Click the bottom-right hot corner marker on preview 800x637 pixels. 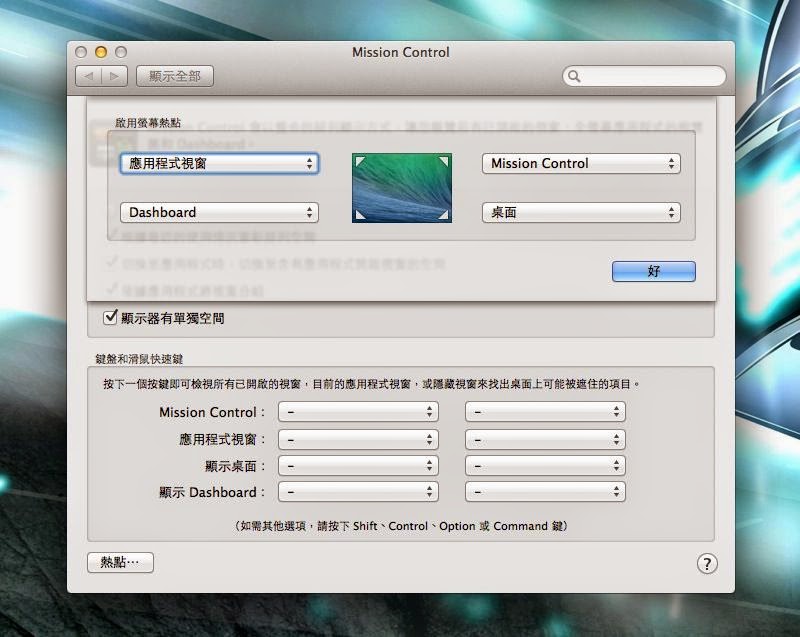(x=444, y=214)
